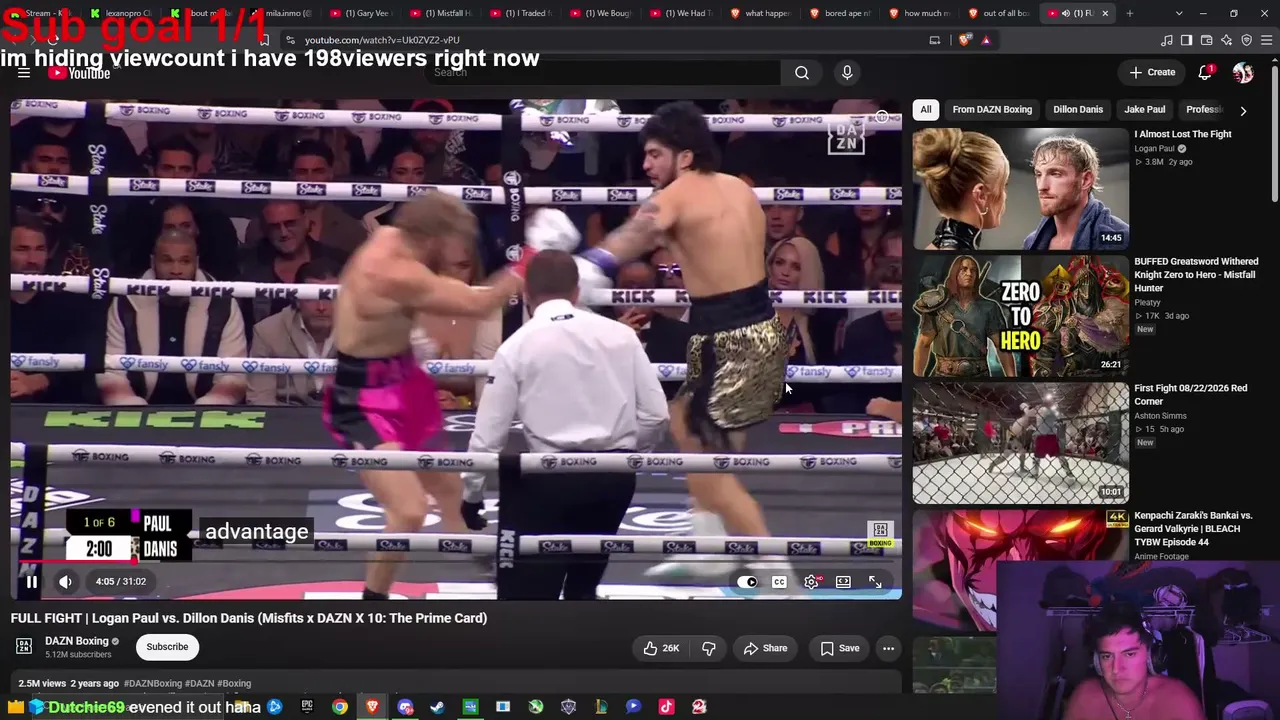
Task: Open the YouTube guide hamburger menu
Action: (x=24, y=73)
